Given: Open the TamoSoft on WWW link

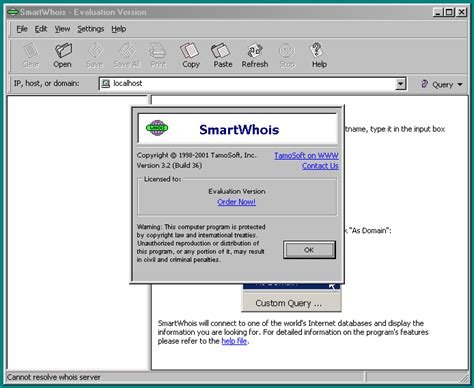Looking at the screenshot, I should click(306, 156).
